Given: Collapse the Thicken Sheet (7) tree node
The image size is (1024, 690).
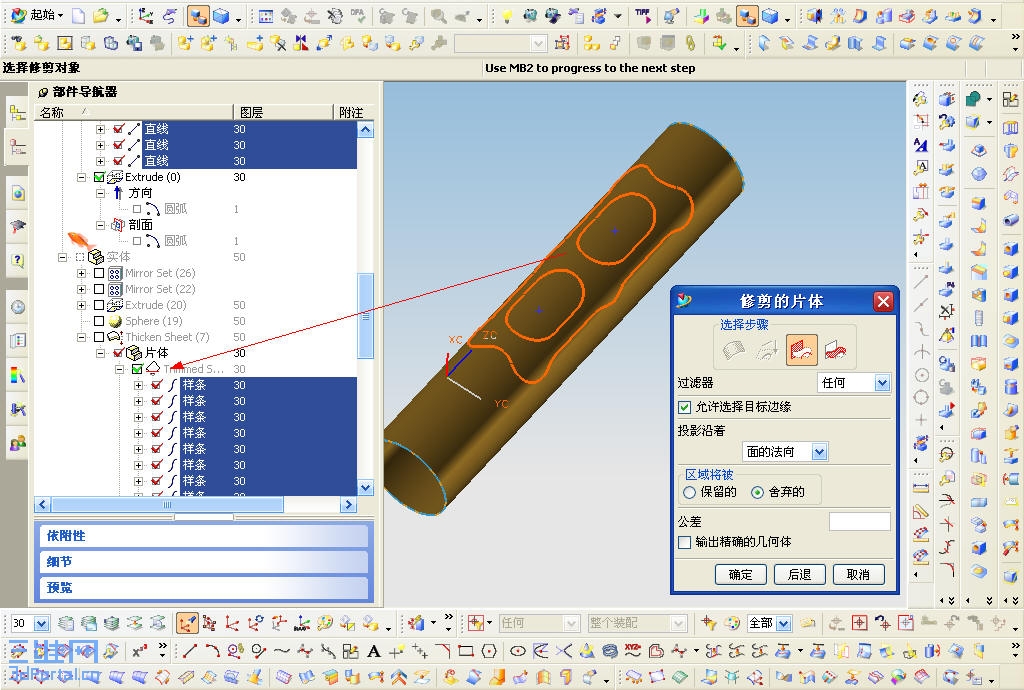Looking at the screenshot, I should point(82,337).
